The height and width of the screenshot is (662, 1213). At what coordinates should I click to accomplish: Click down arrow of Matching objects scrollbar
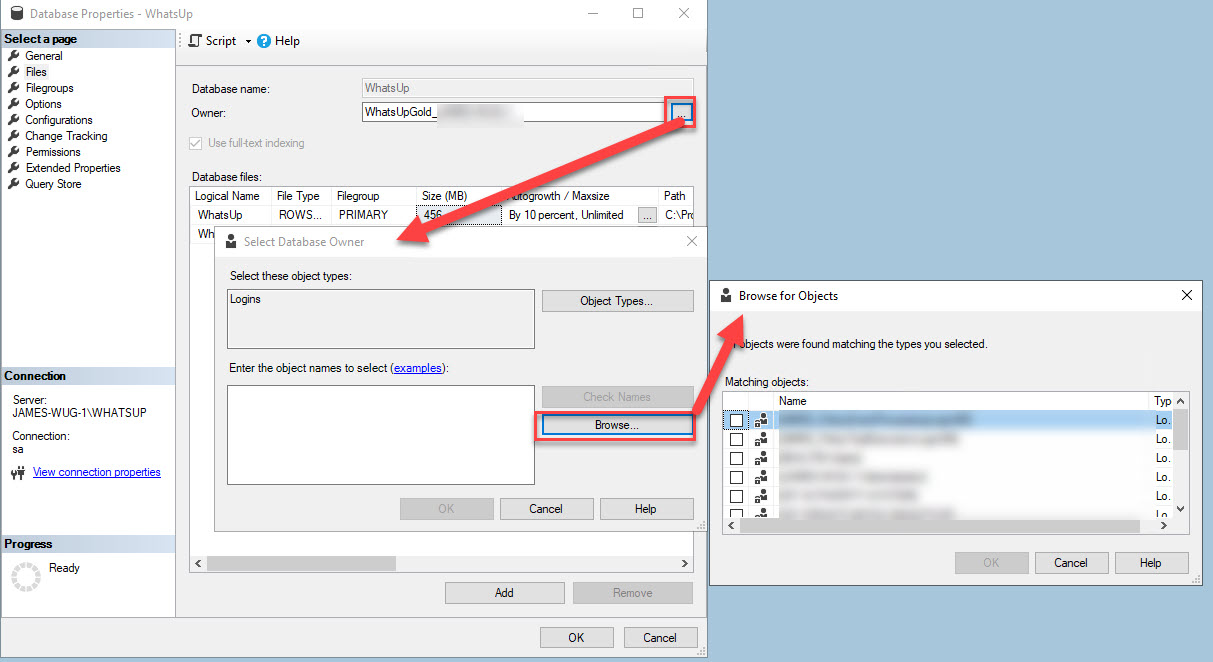pos(1180,509)
